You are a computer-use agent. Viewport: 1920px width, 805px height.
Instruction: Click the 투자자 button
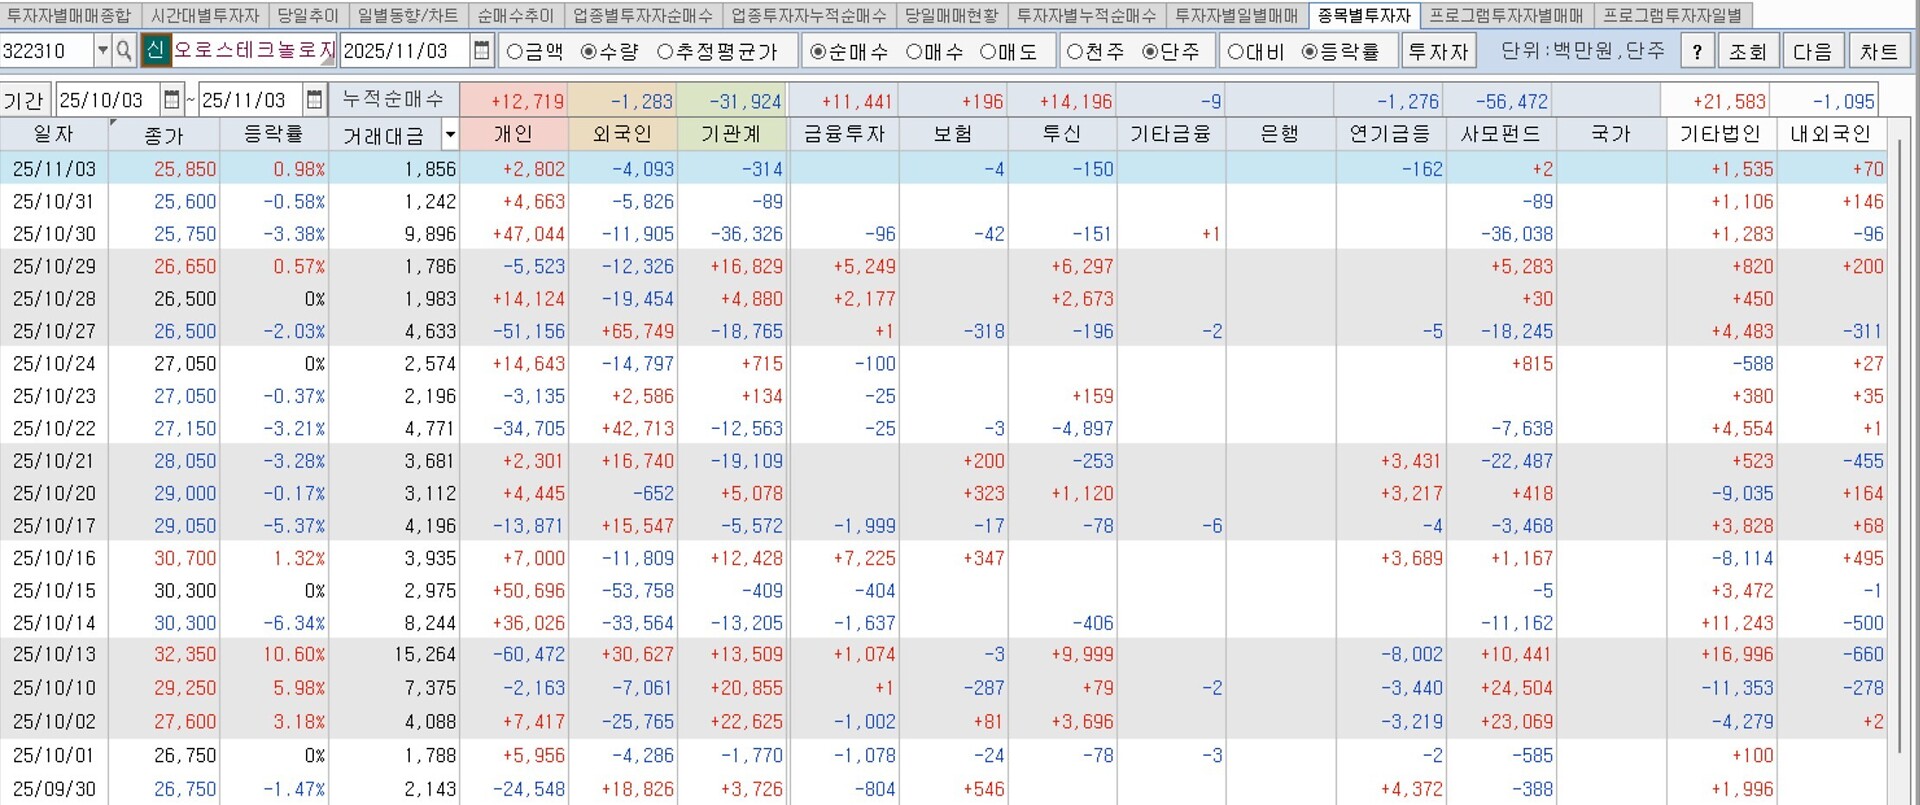(x=1438, y=51)
